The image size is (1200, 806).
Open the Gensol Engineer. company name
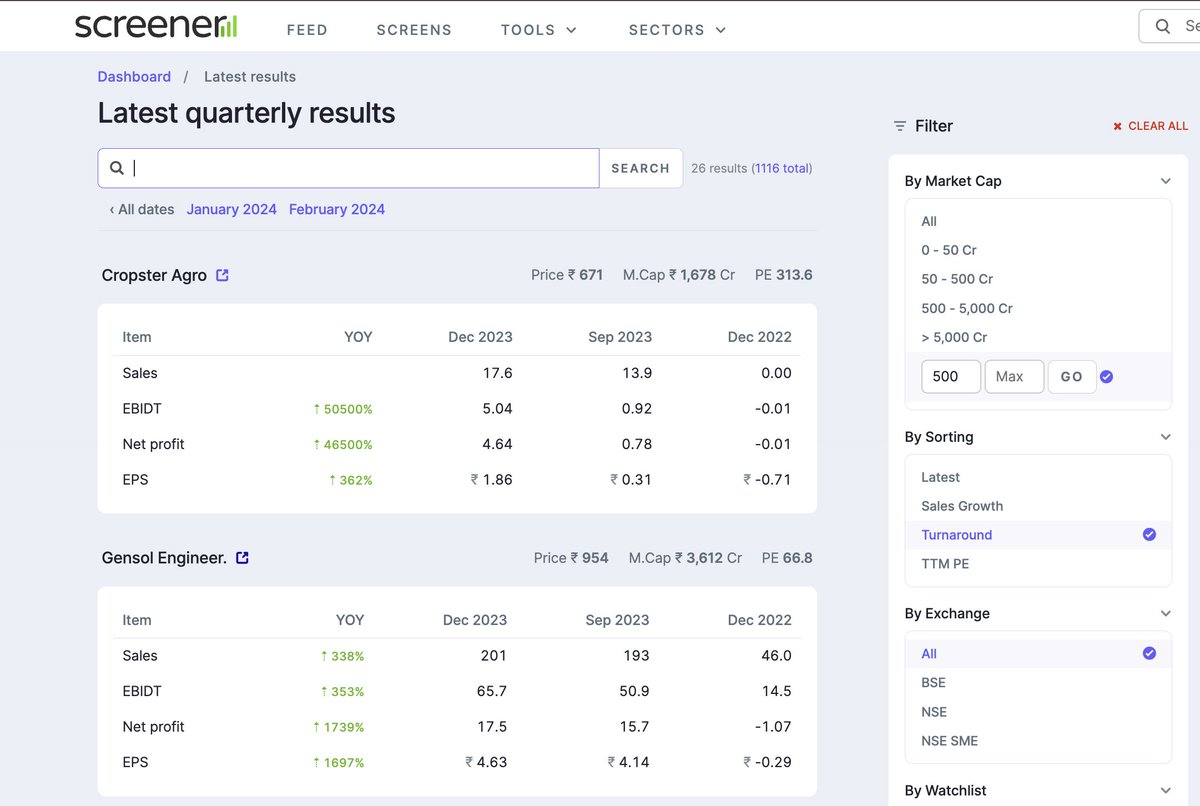pyautogui.click(x=164, y=558)
